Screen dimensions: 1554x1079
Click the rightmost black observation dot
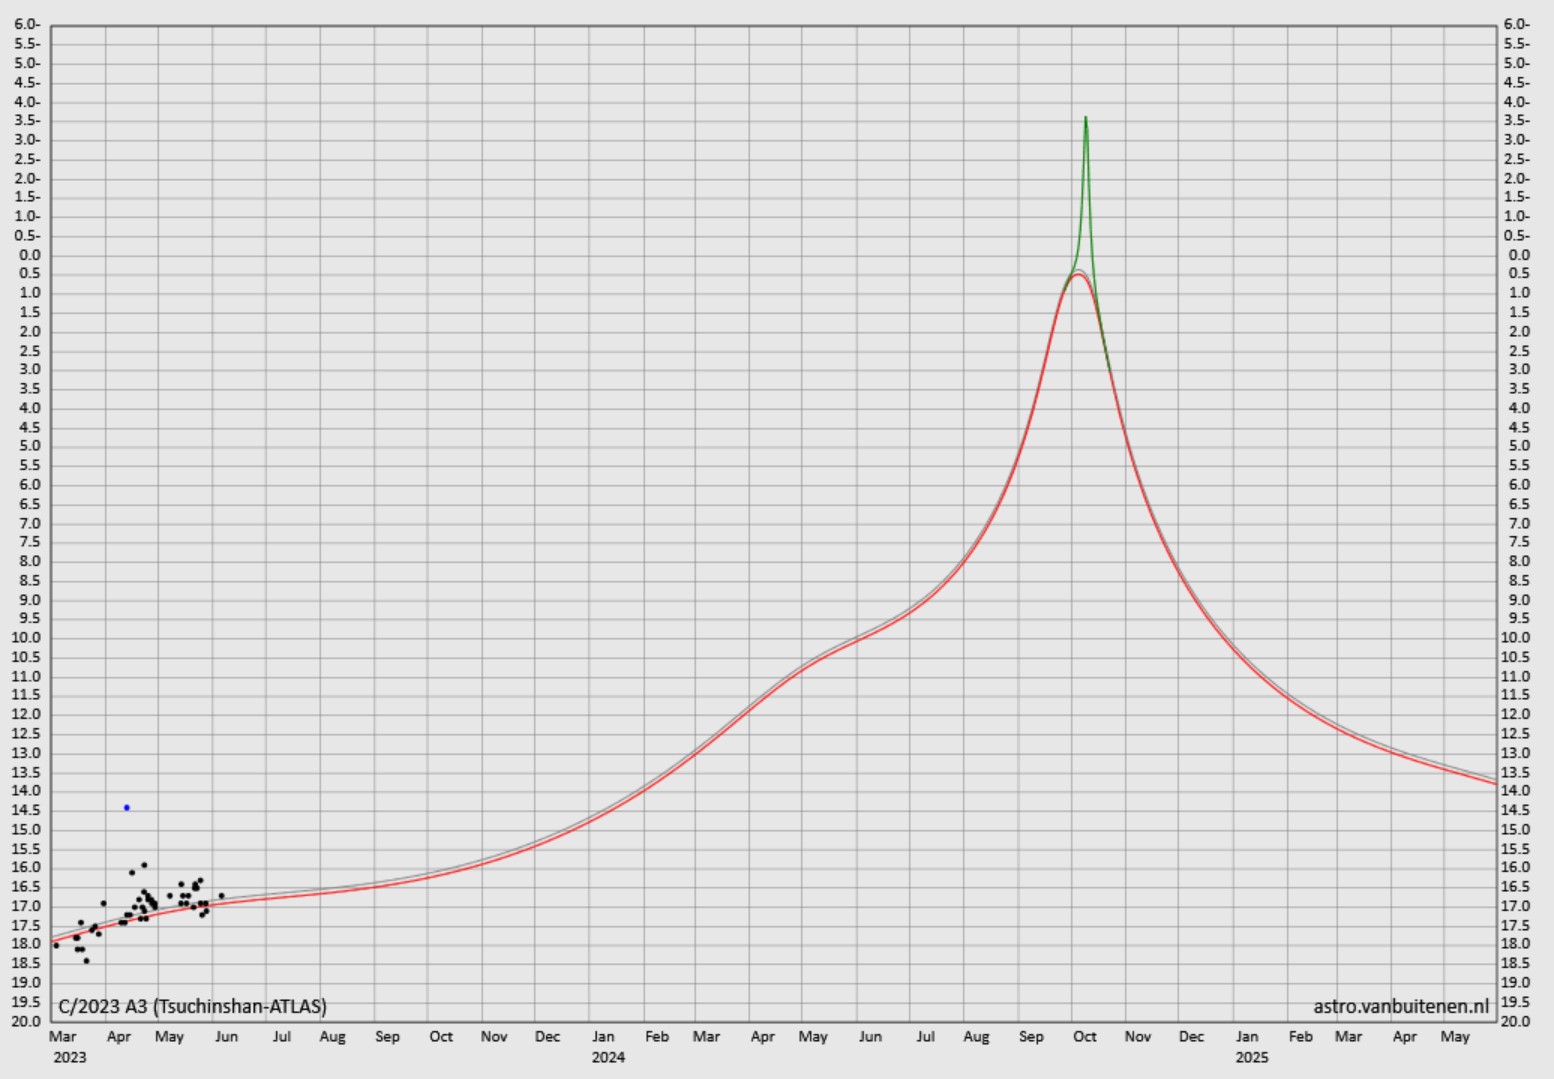(x=221, y=896)
